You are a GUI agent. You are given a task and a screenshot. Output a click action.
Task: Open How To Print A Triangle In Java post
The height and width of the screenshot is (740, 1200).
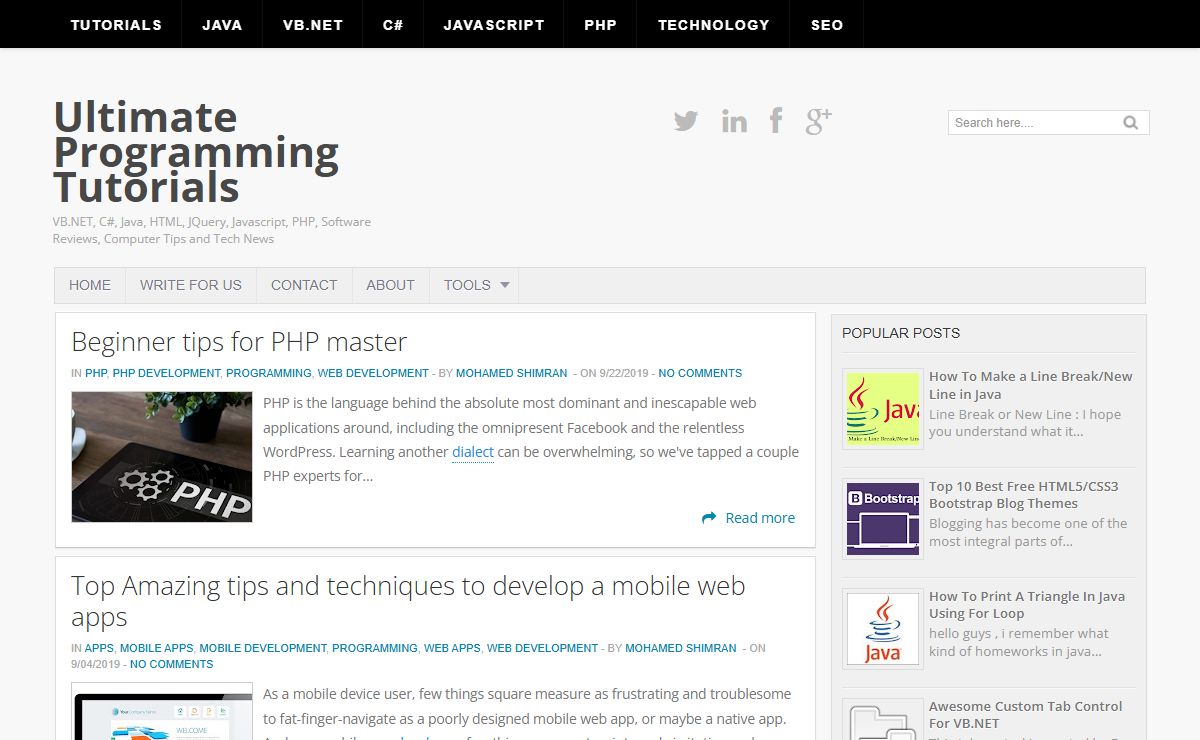tap(1027, 605)
